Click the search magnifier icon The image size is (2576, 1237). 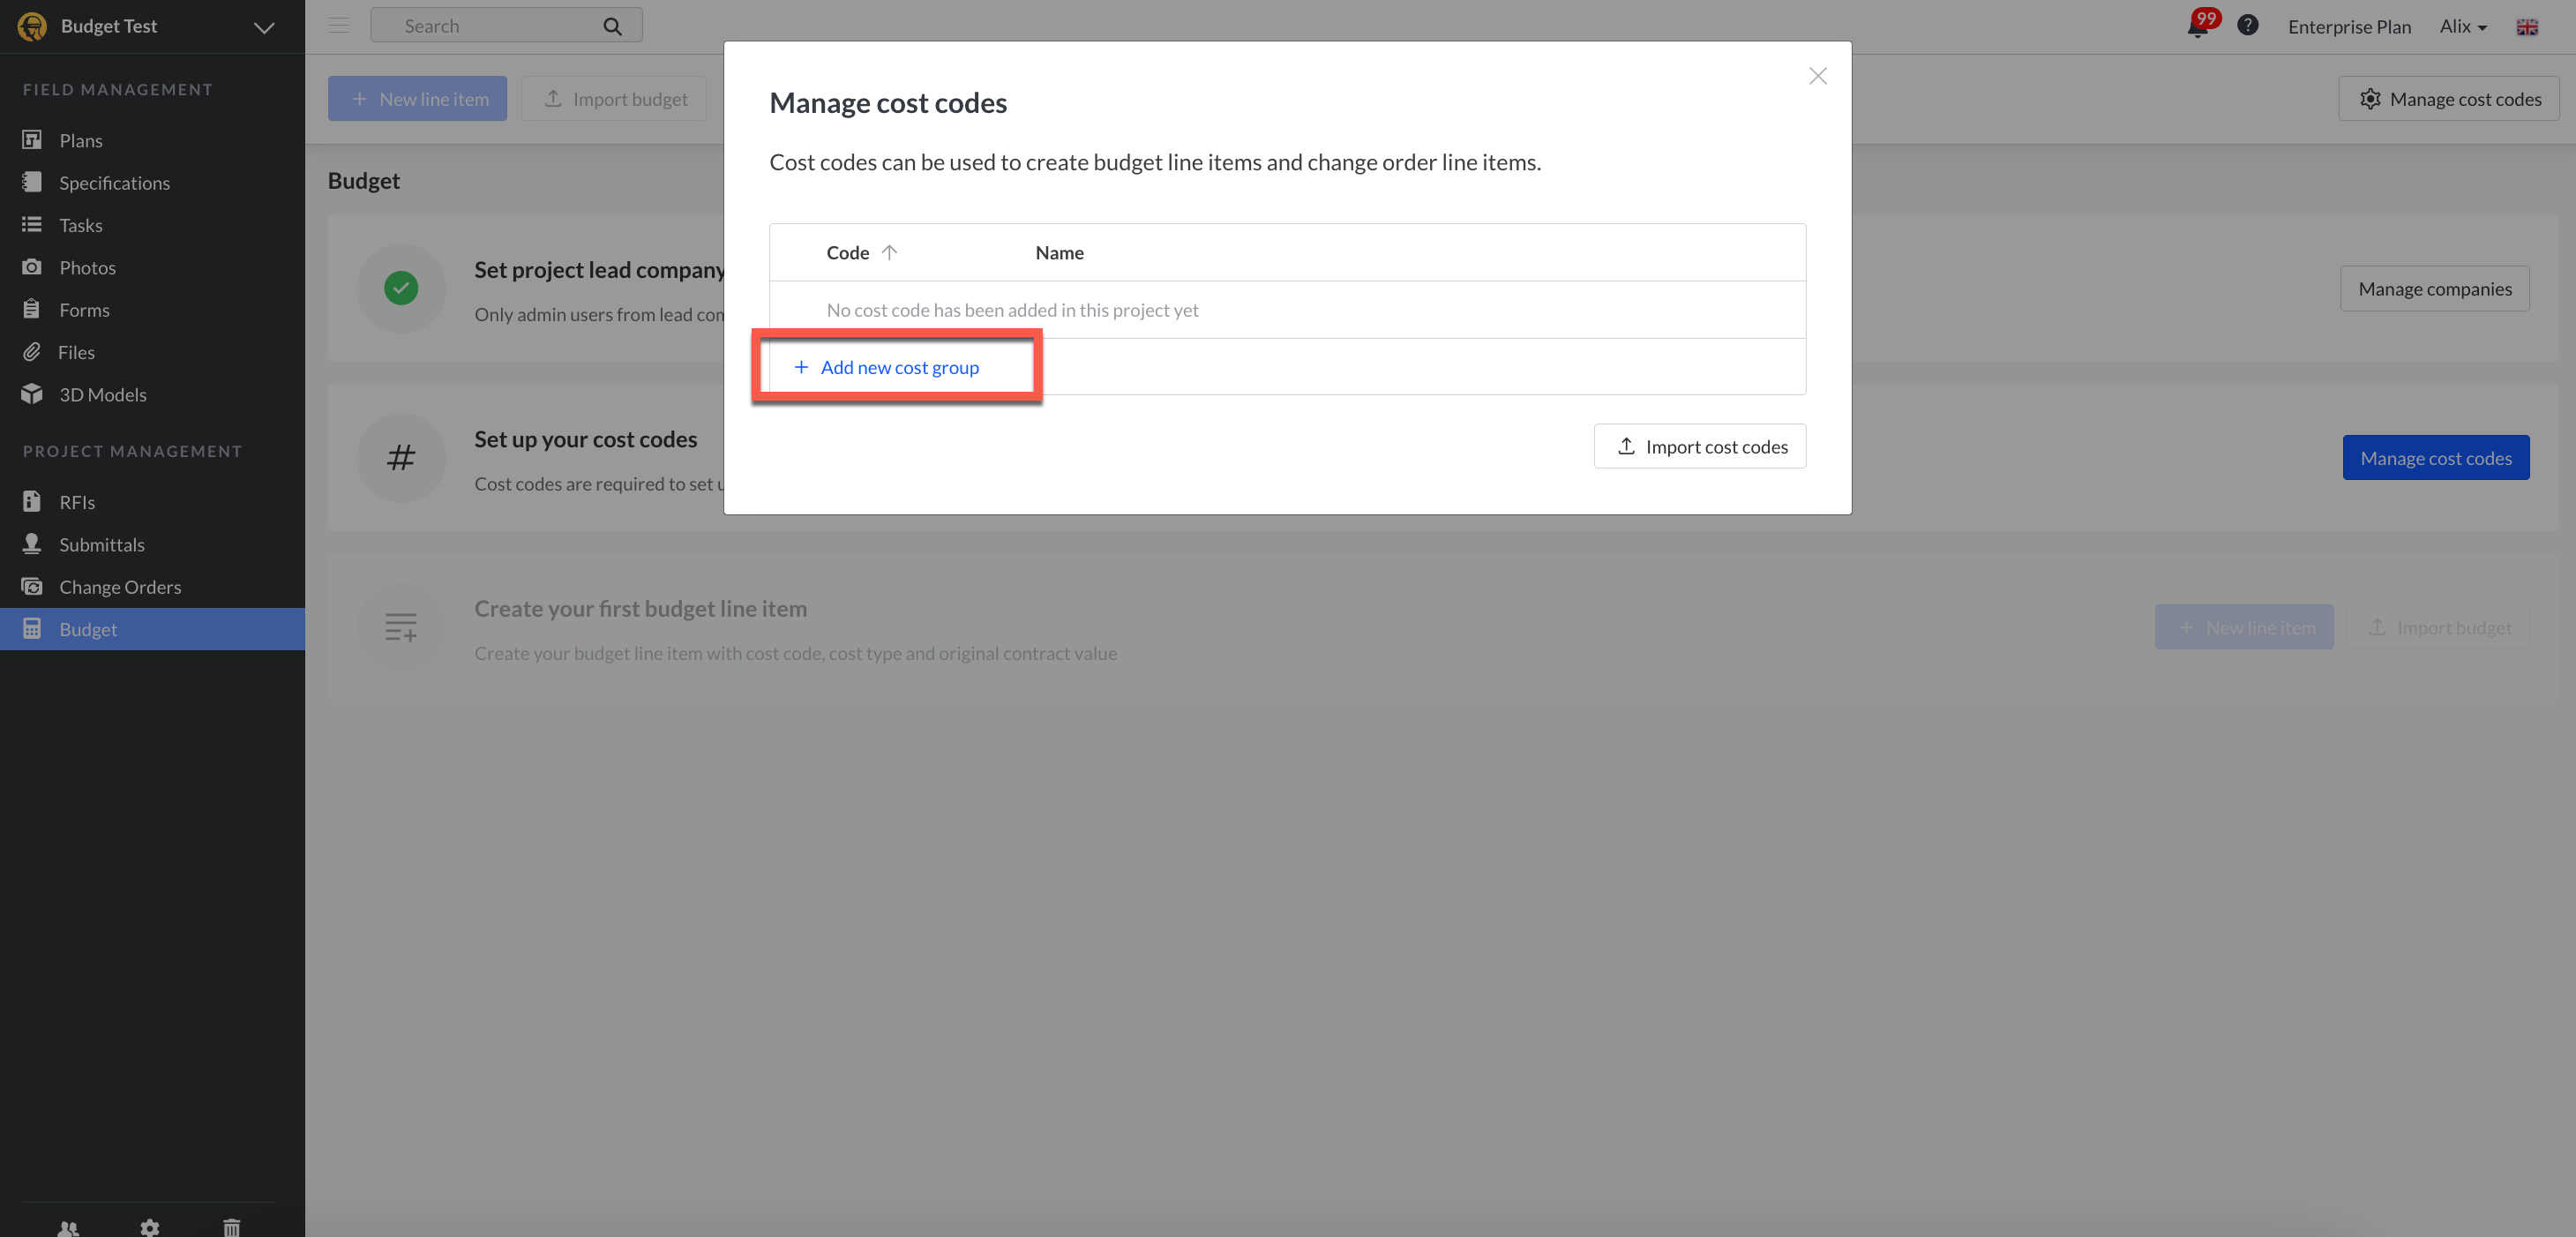612,26
